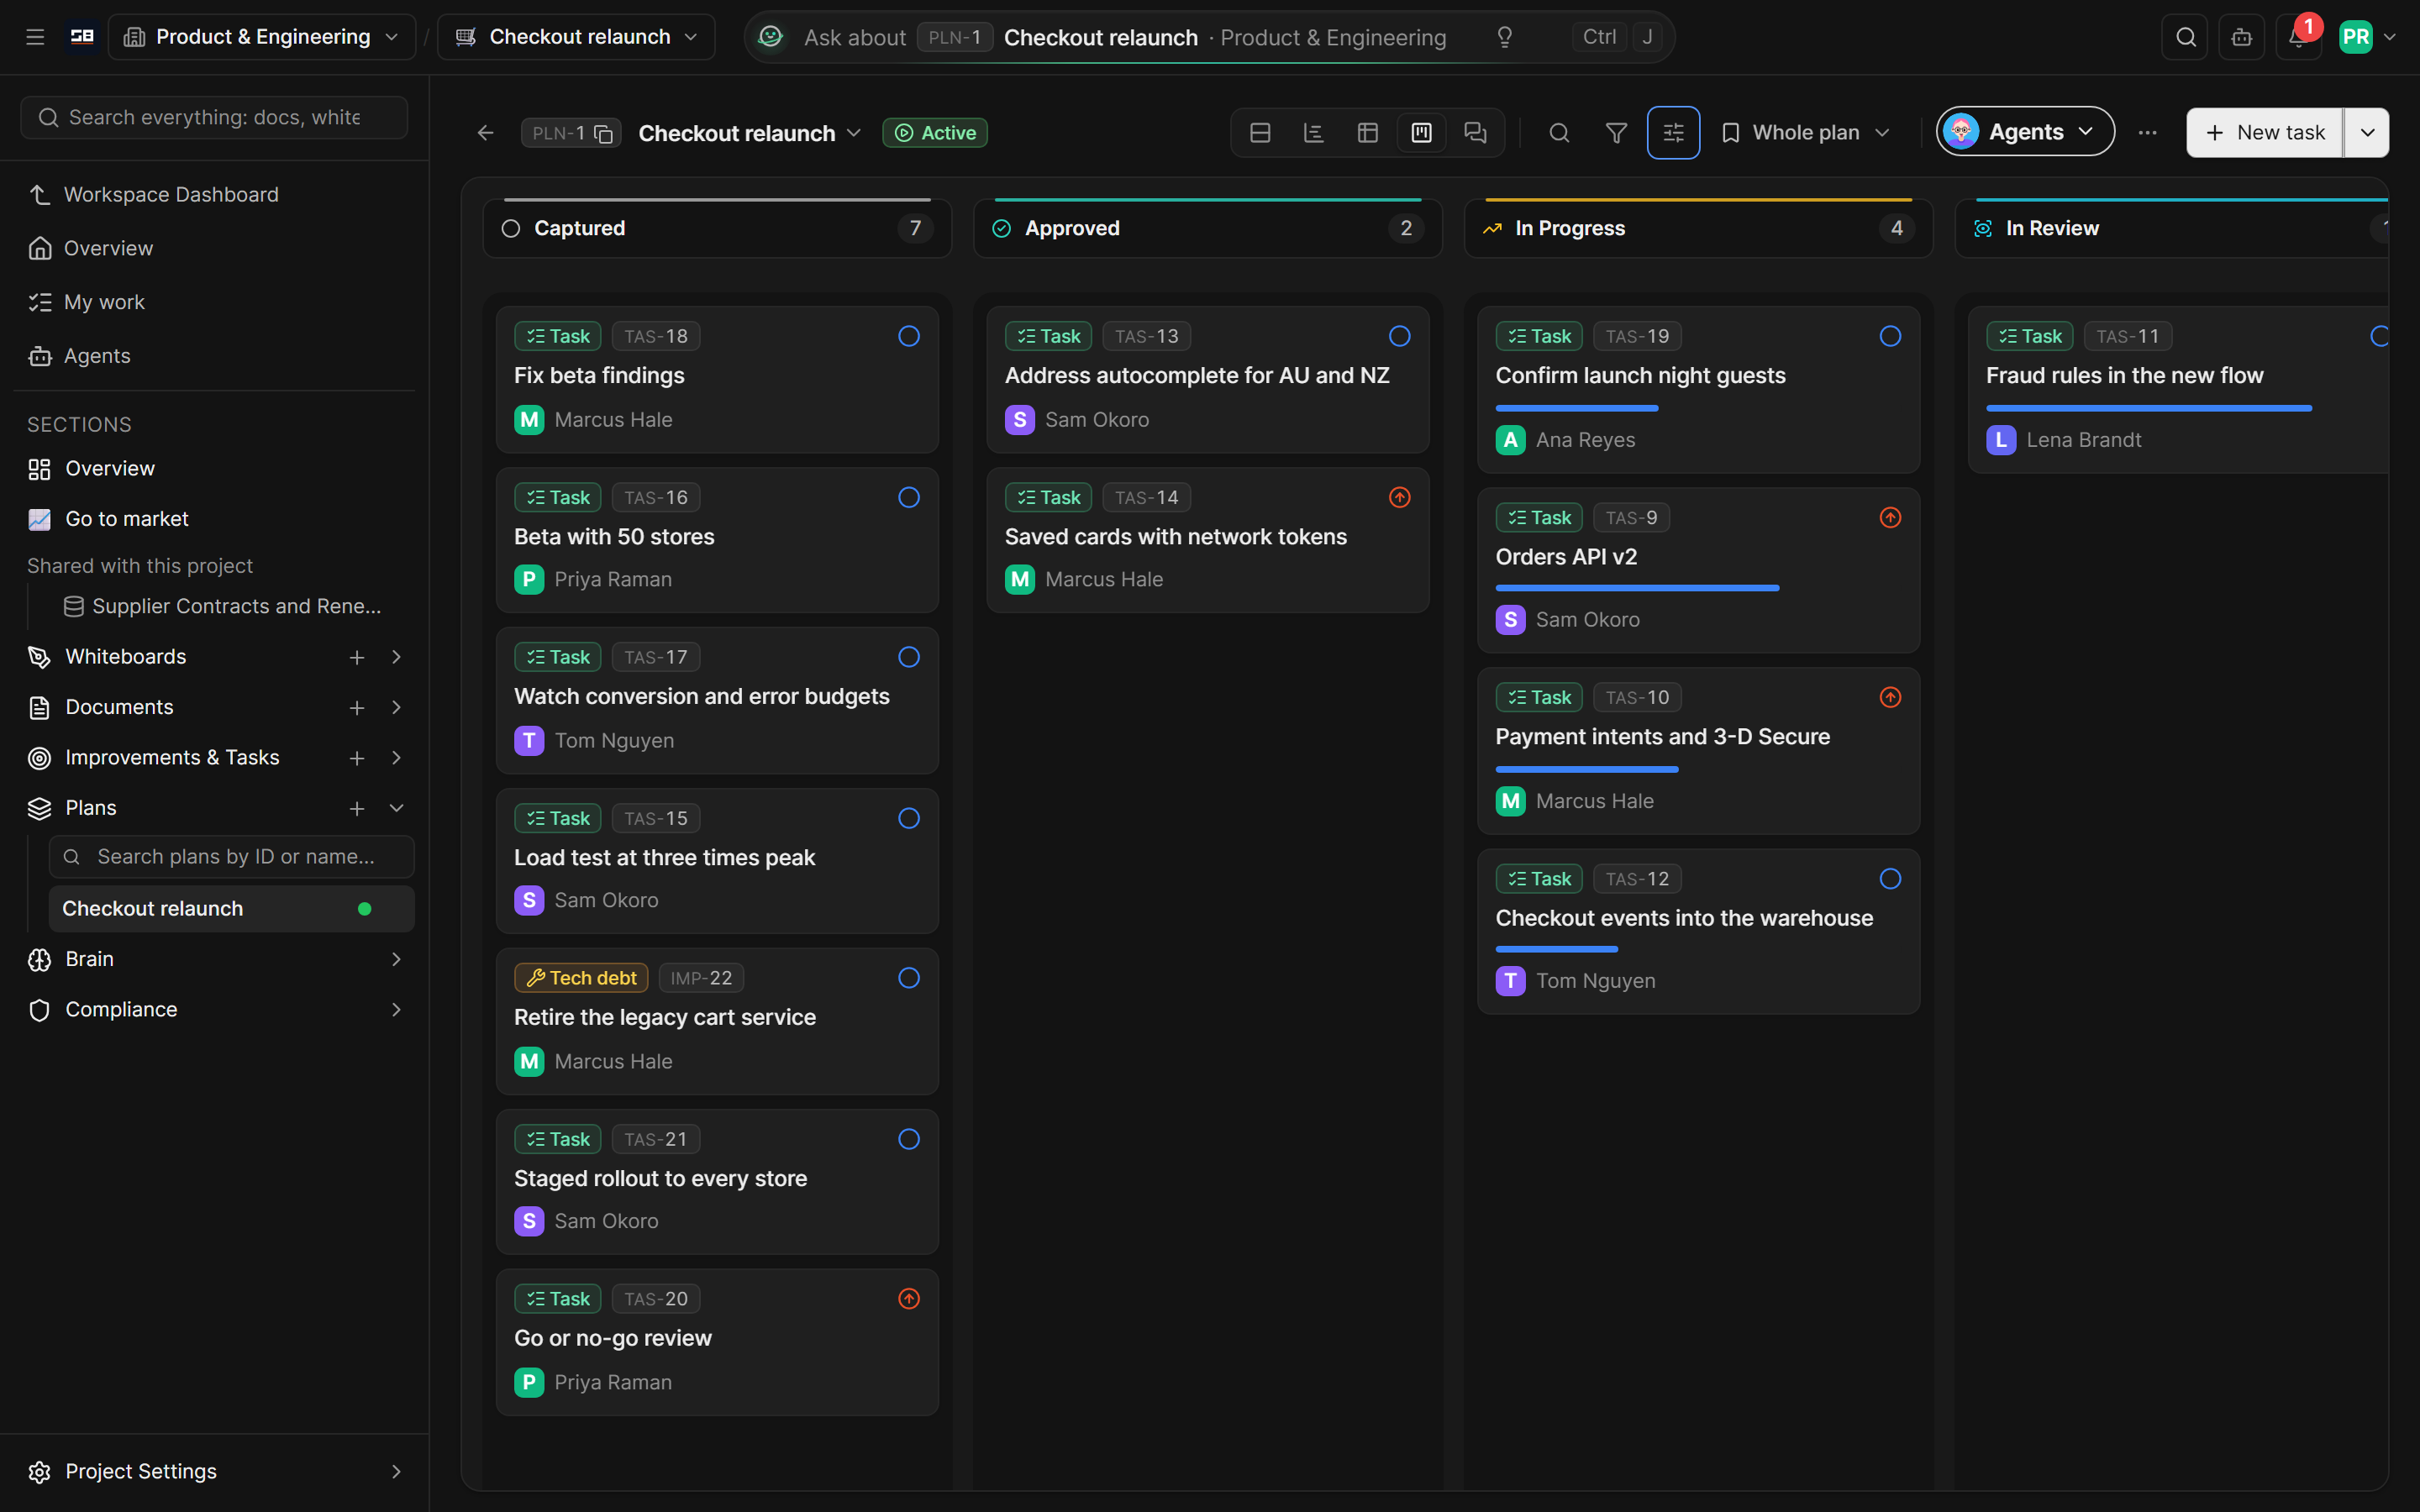Toggle status circle on Fix beta findings card

tap(908, 336)
